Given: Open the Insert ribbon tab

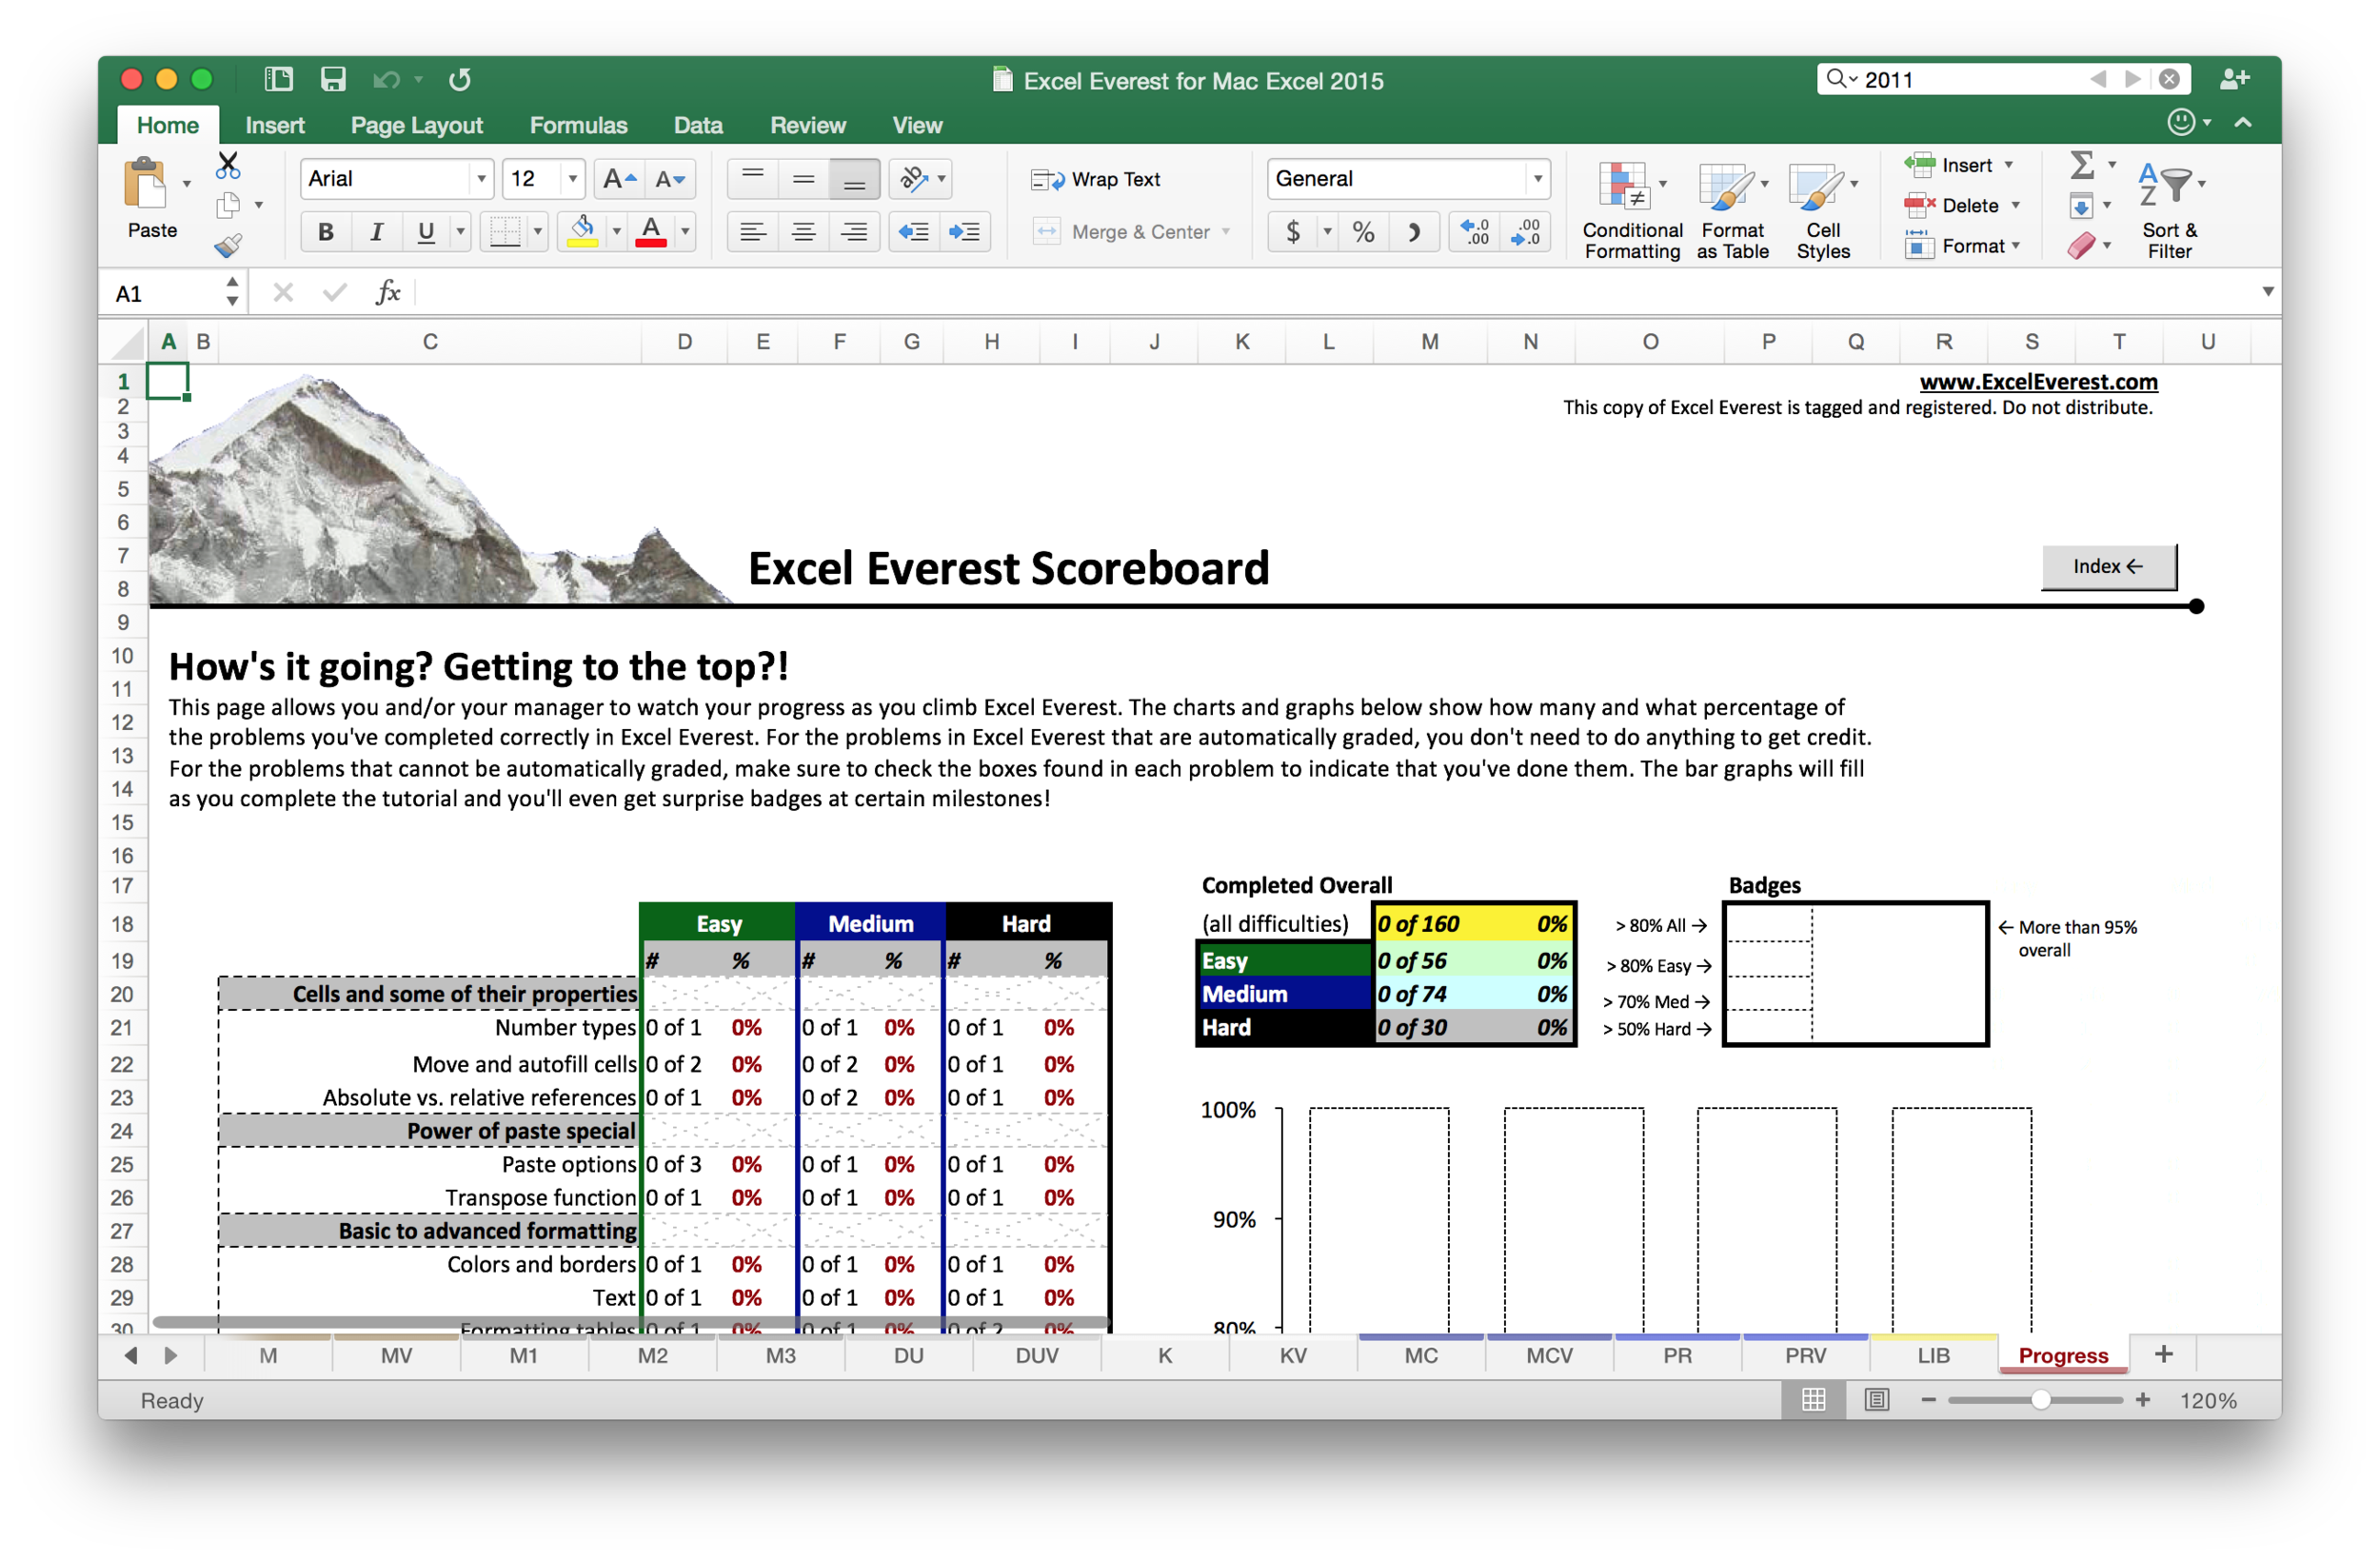Looking at the screenshot, I should tap(275, 125).
